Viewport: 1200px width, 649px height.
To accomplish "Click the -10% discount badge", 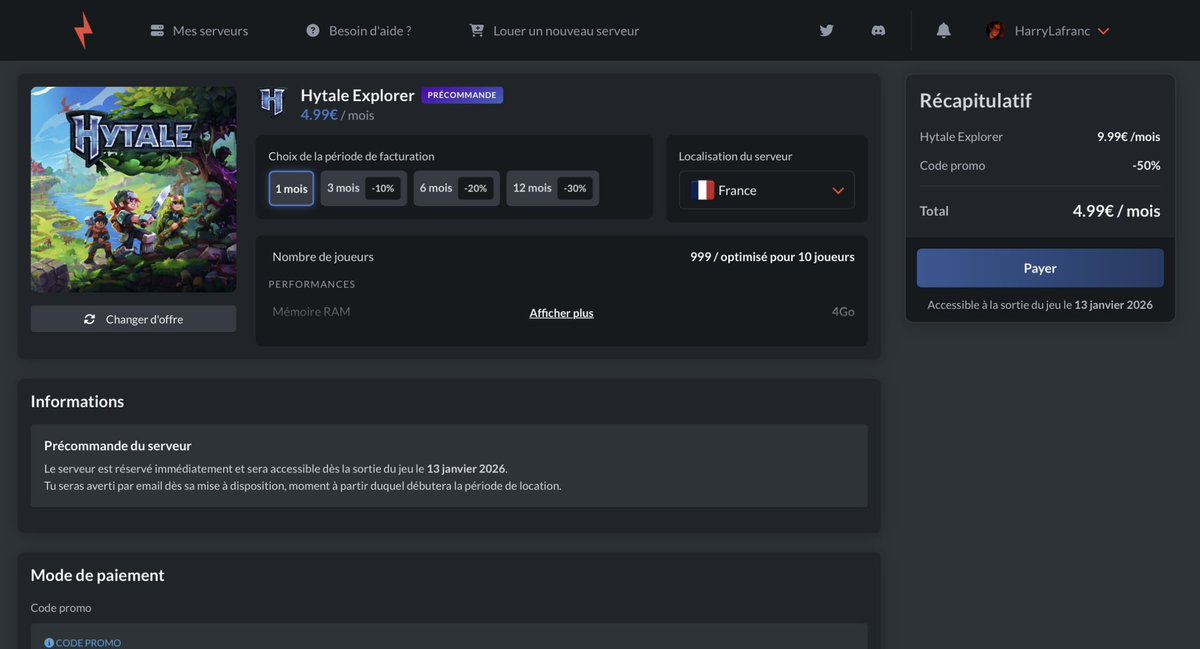I will (383, 188).
